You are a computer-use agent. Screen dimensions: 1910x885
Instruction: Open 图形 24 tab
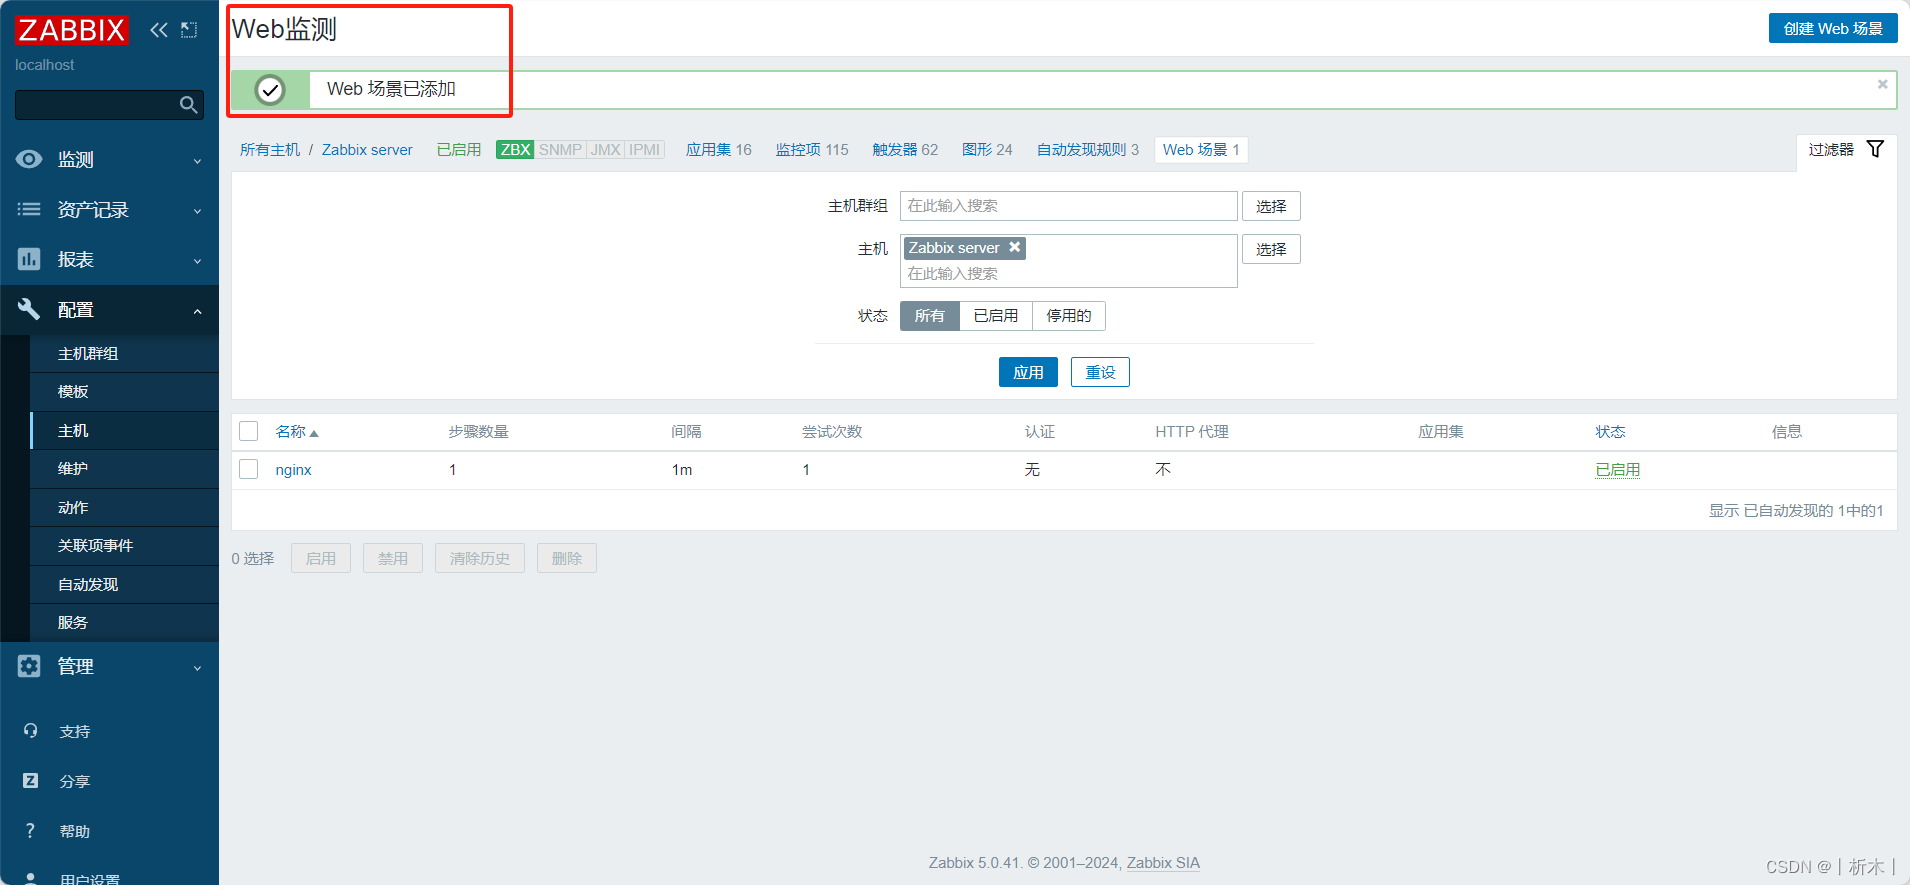pos(987,150)
